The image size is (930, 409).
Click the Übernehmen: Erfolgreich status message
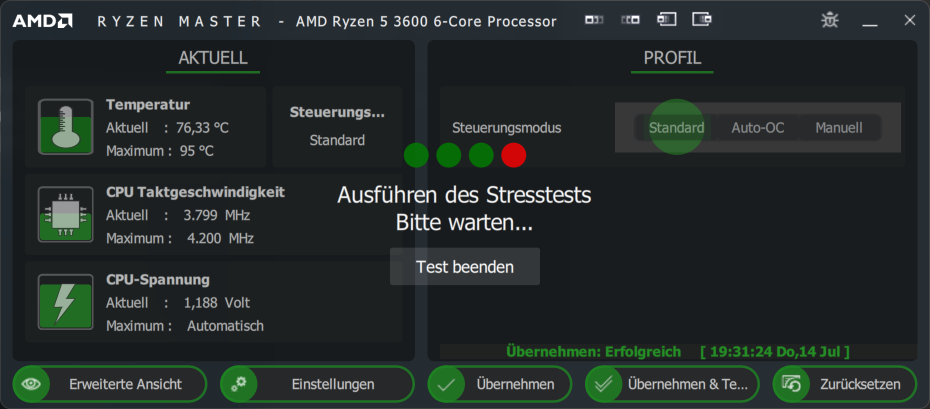[594, 352]
